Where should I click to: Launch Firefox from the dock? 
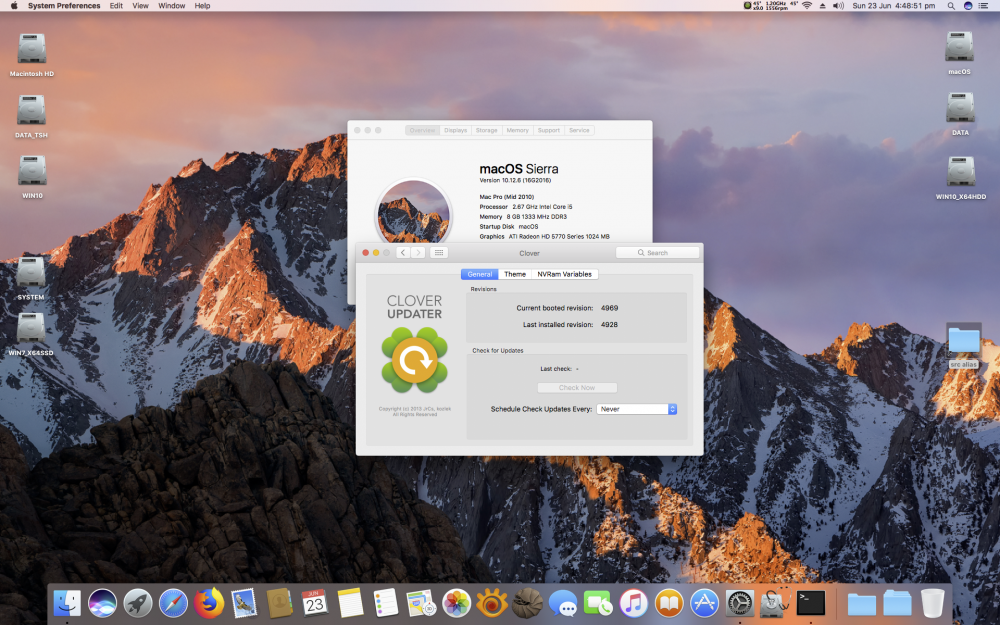209,603
